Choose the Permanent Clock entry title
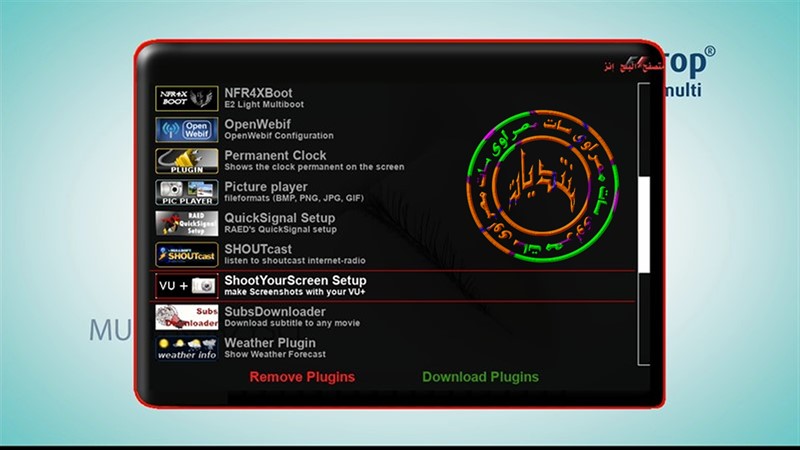Screen dimensions: 800x450 click(x=275, y=155)
